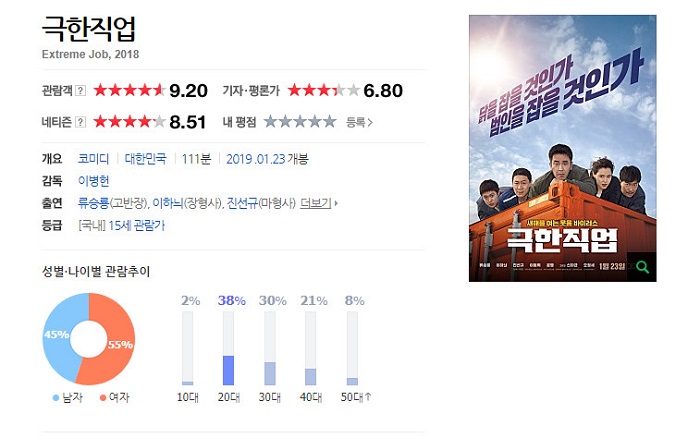Viewport: 700px width, 438px height.
Task: Click the help icon next to 관람객
Action: coord(80,91)
